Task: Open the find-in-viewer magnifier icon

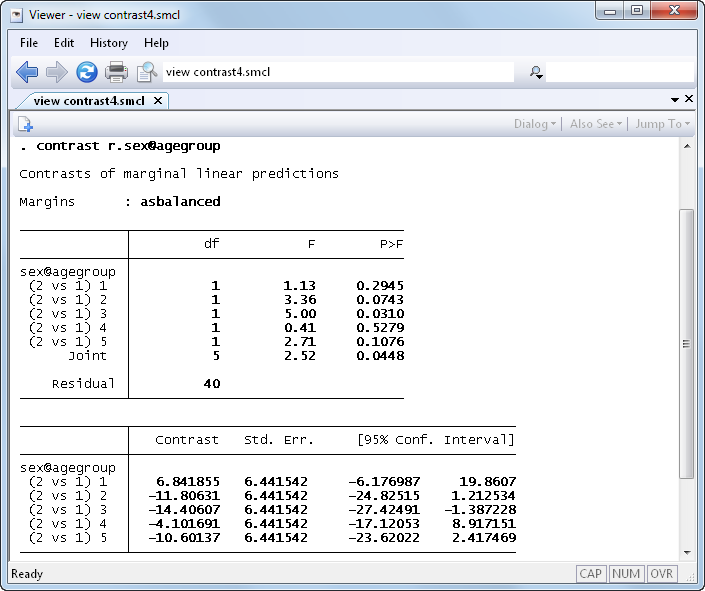Action: [x=147, y=72]
